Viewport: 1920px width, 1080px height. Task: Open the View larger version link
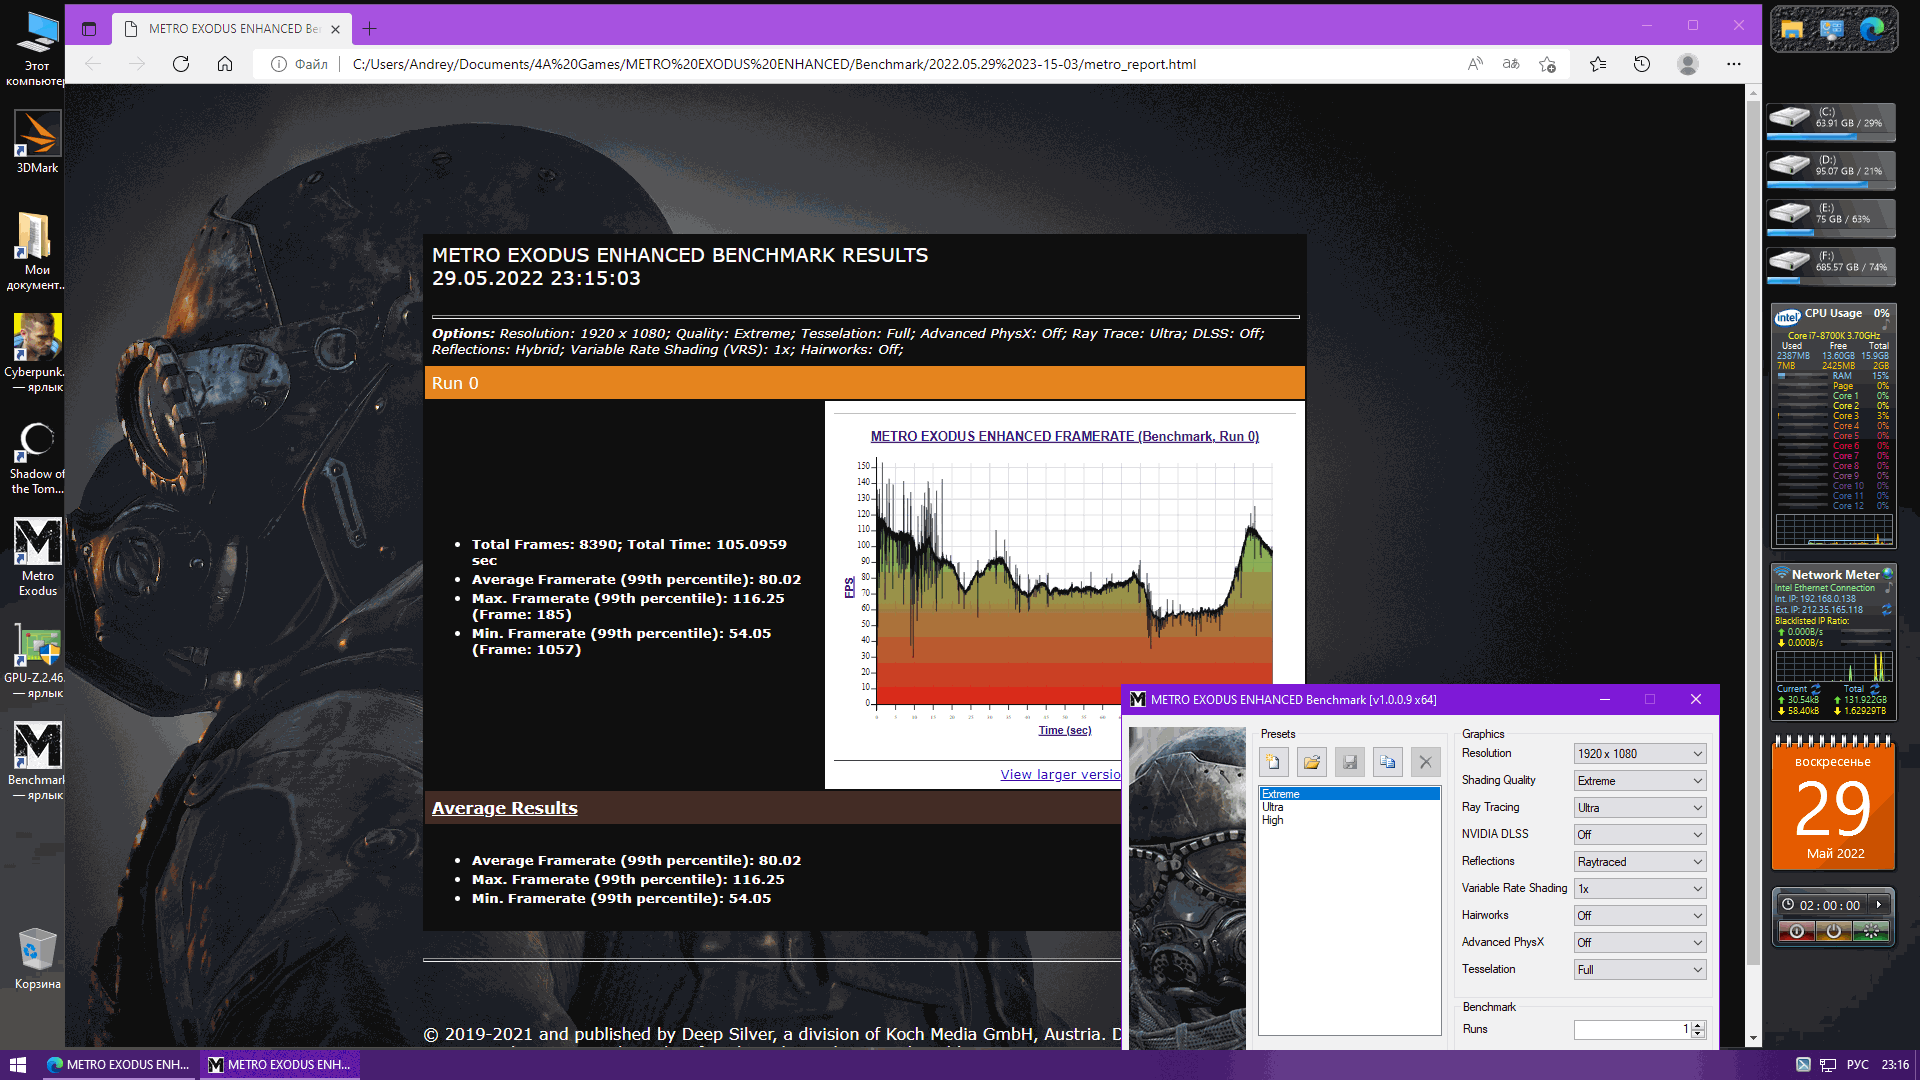click(1060, 775)
